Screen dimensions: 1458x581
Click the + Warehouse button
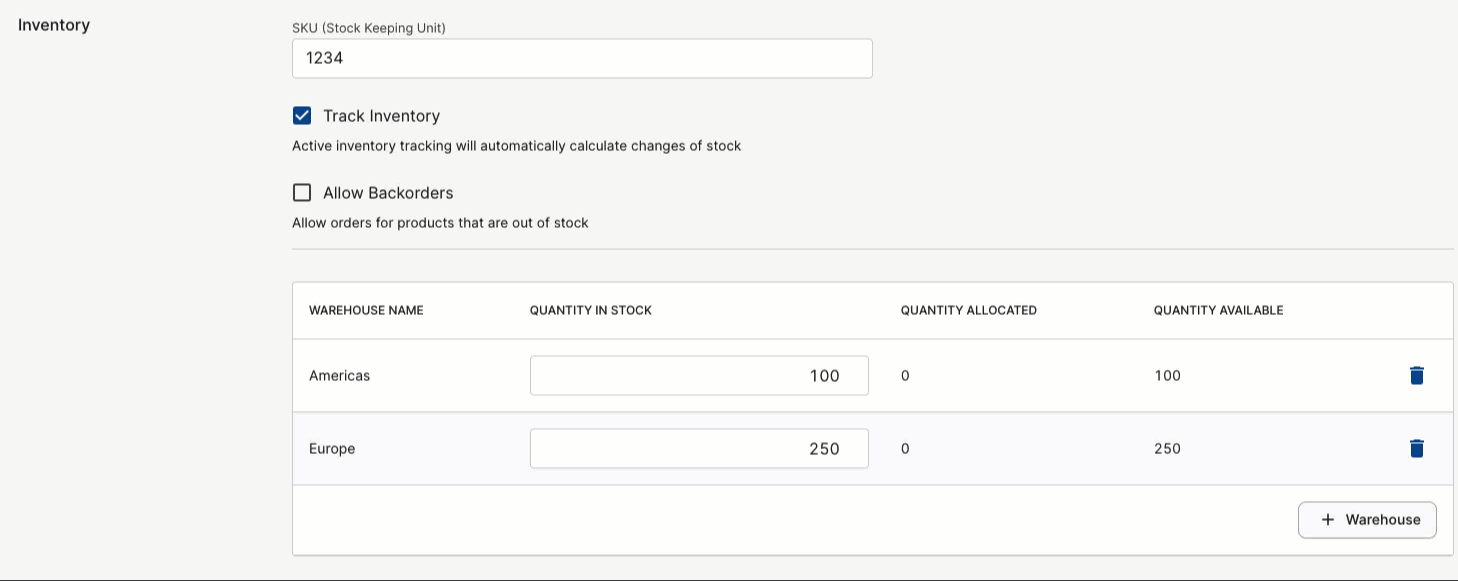(1367, 520)
